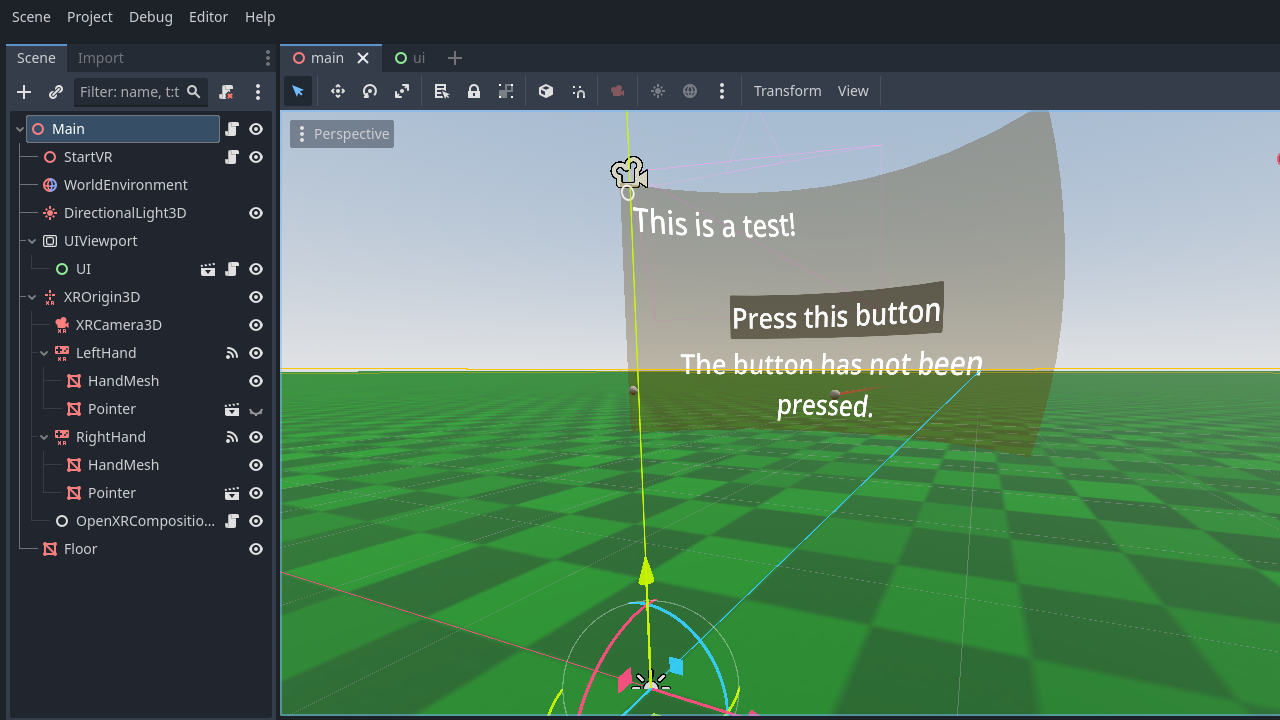Click RightHand signals icon

[232, 437]
